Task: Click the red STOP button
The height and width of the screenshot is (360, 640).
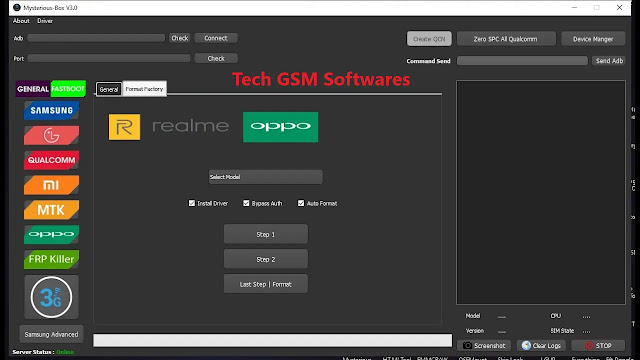Action: tap(598, 345)
